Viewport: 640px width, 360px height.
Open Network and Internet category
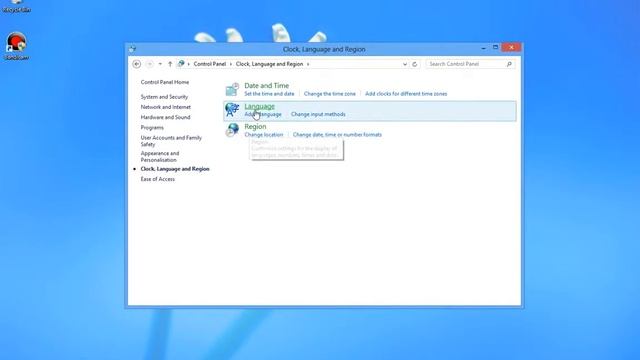(x=166, y=107)
